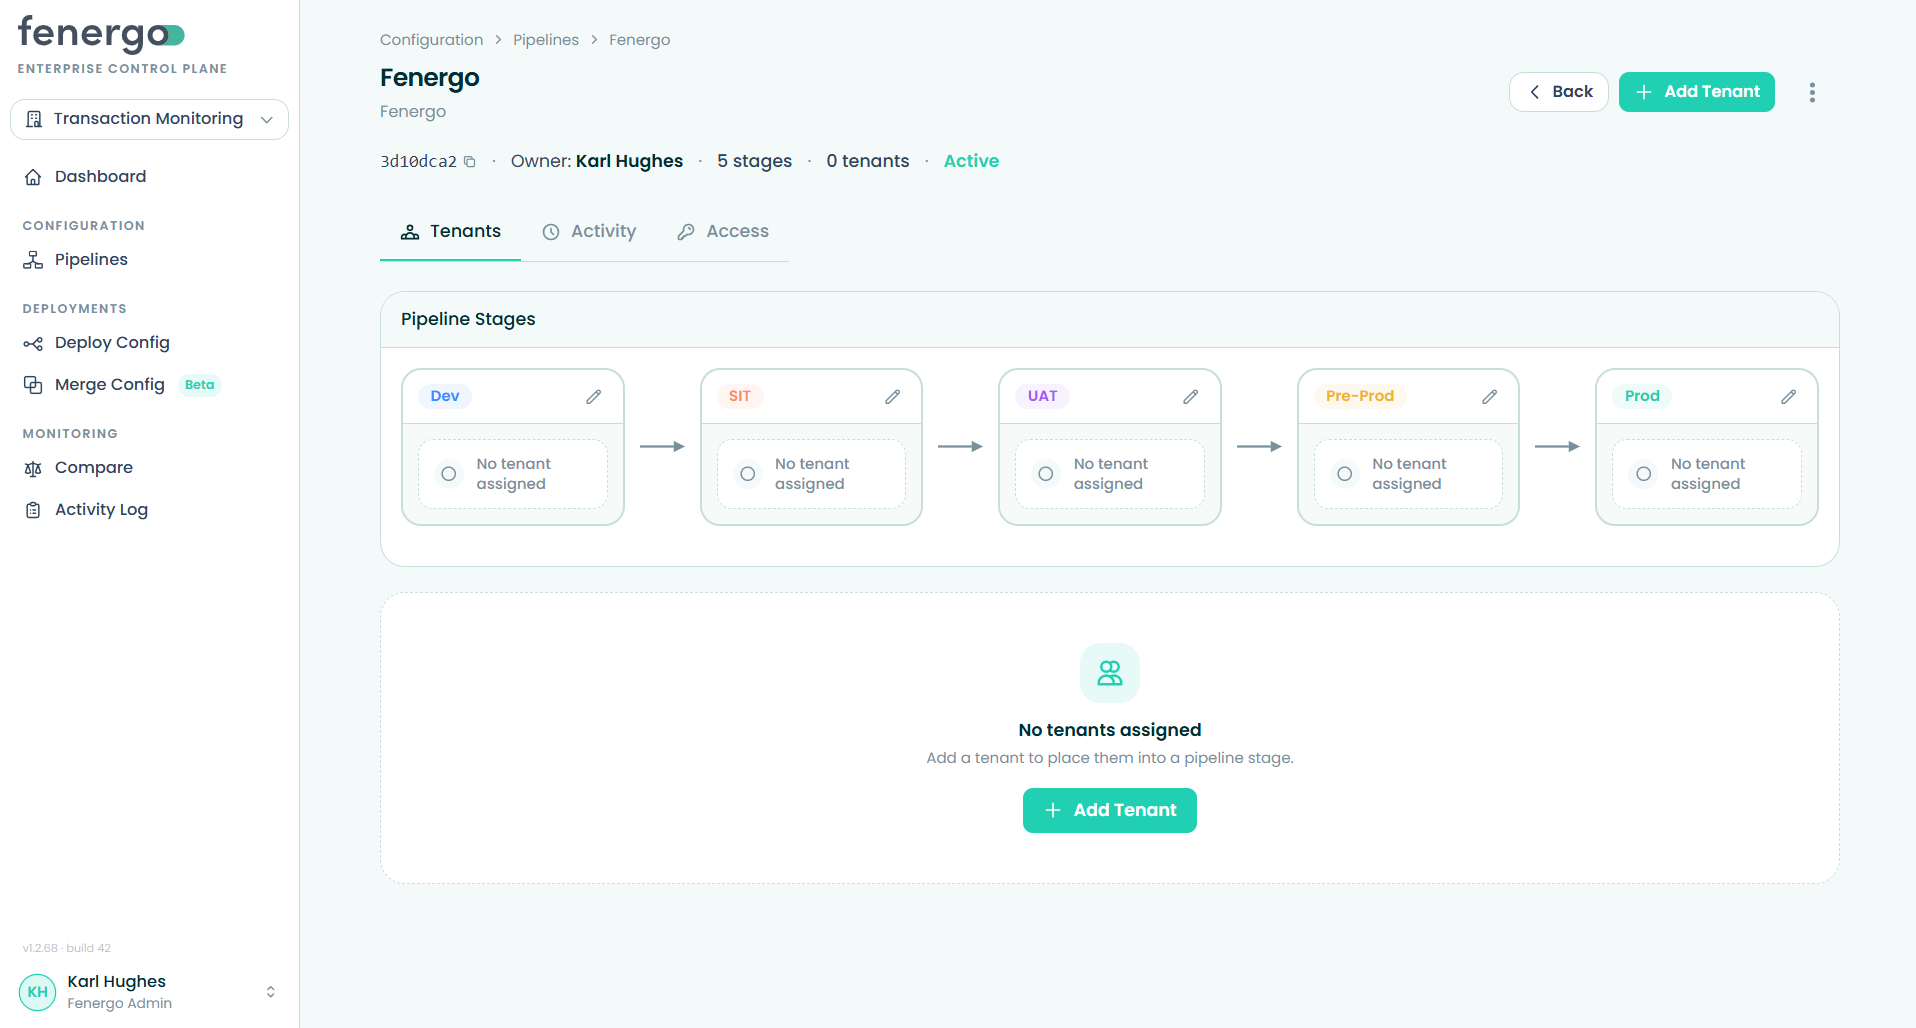The width and height of the screenshot is (1916, 1028).
Task: Click the '5 stages' text
Action: tap(754, 161)
